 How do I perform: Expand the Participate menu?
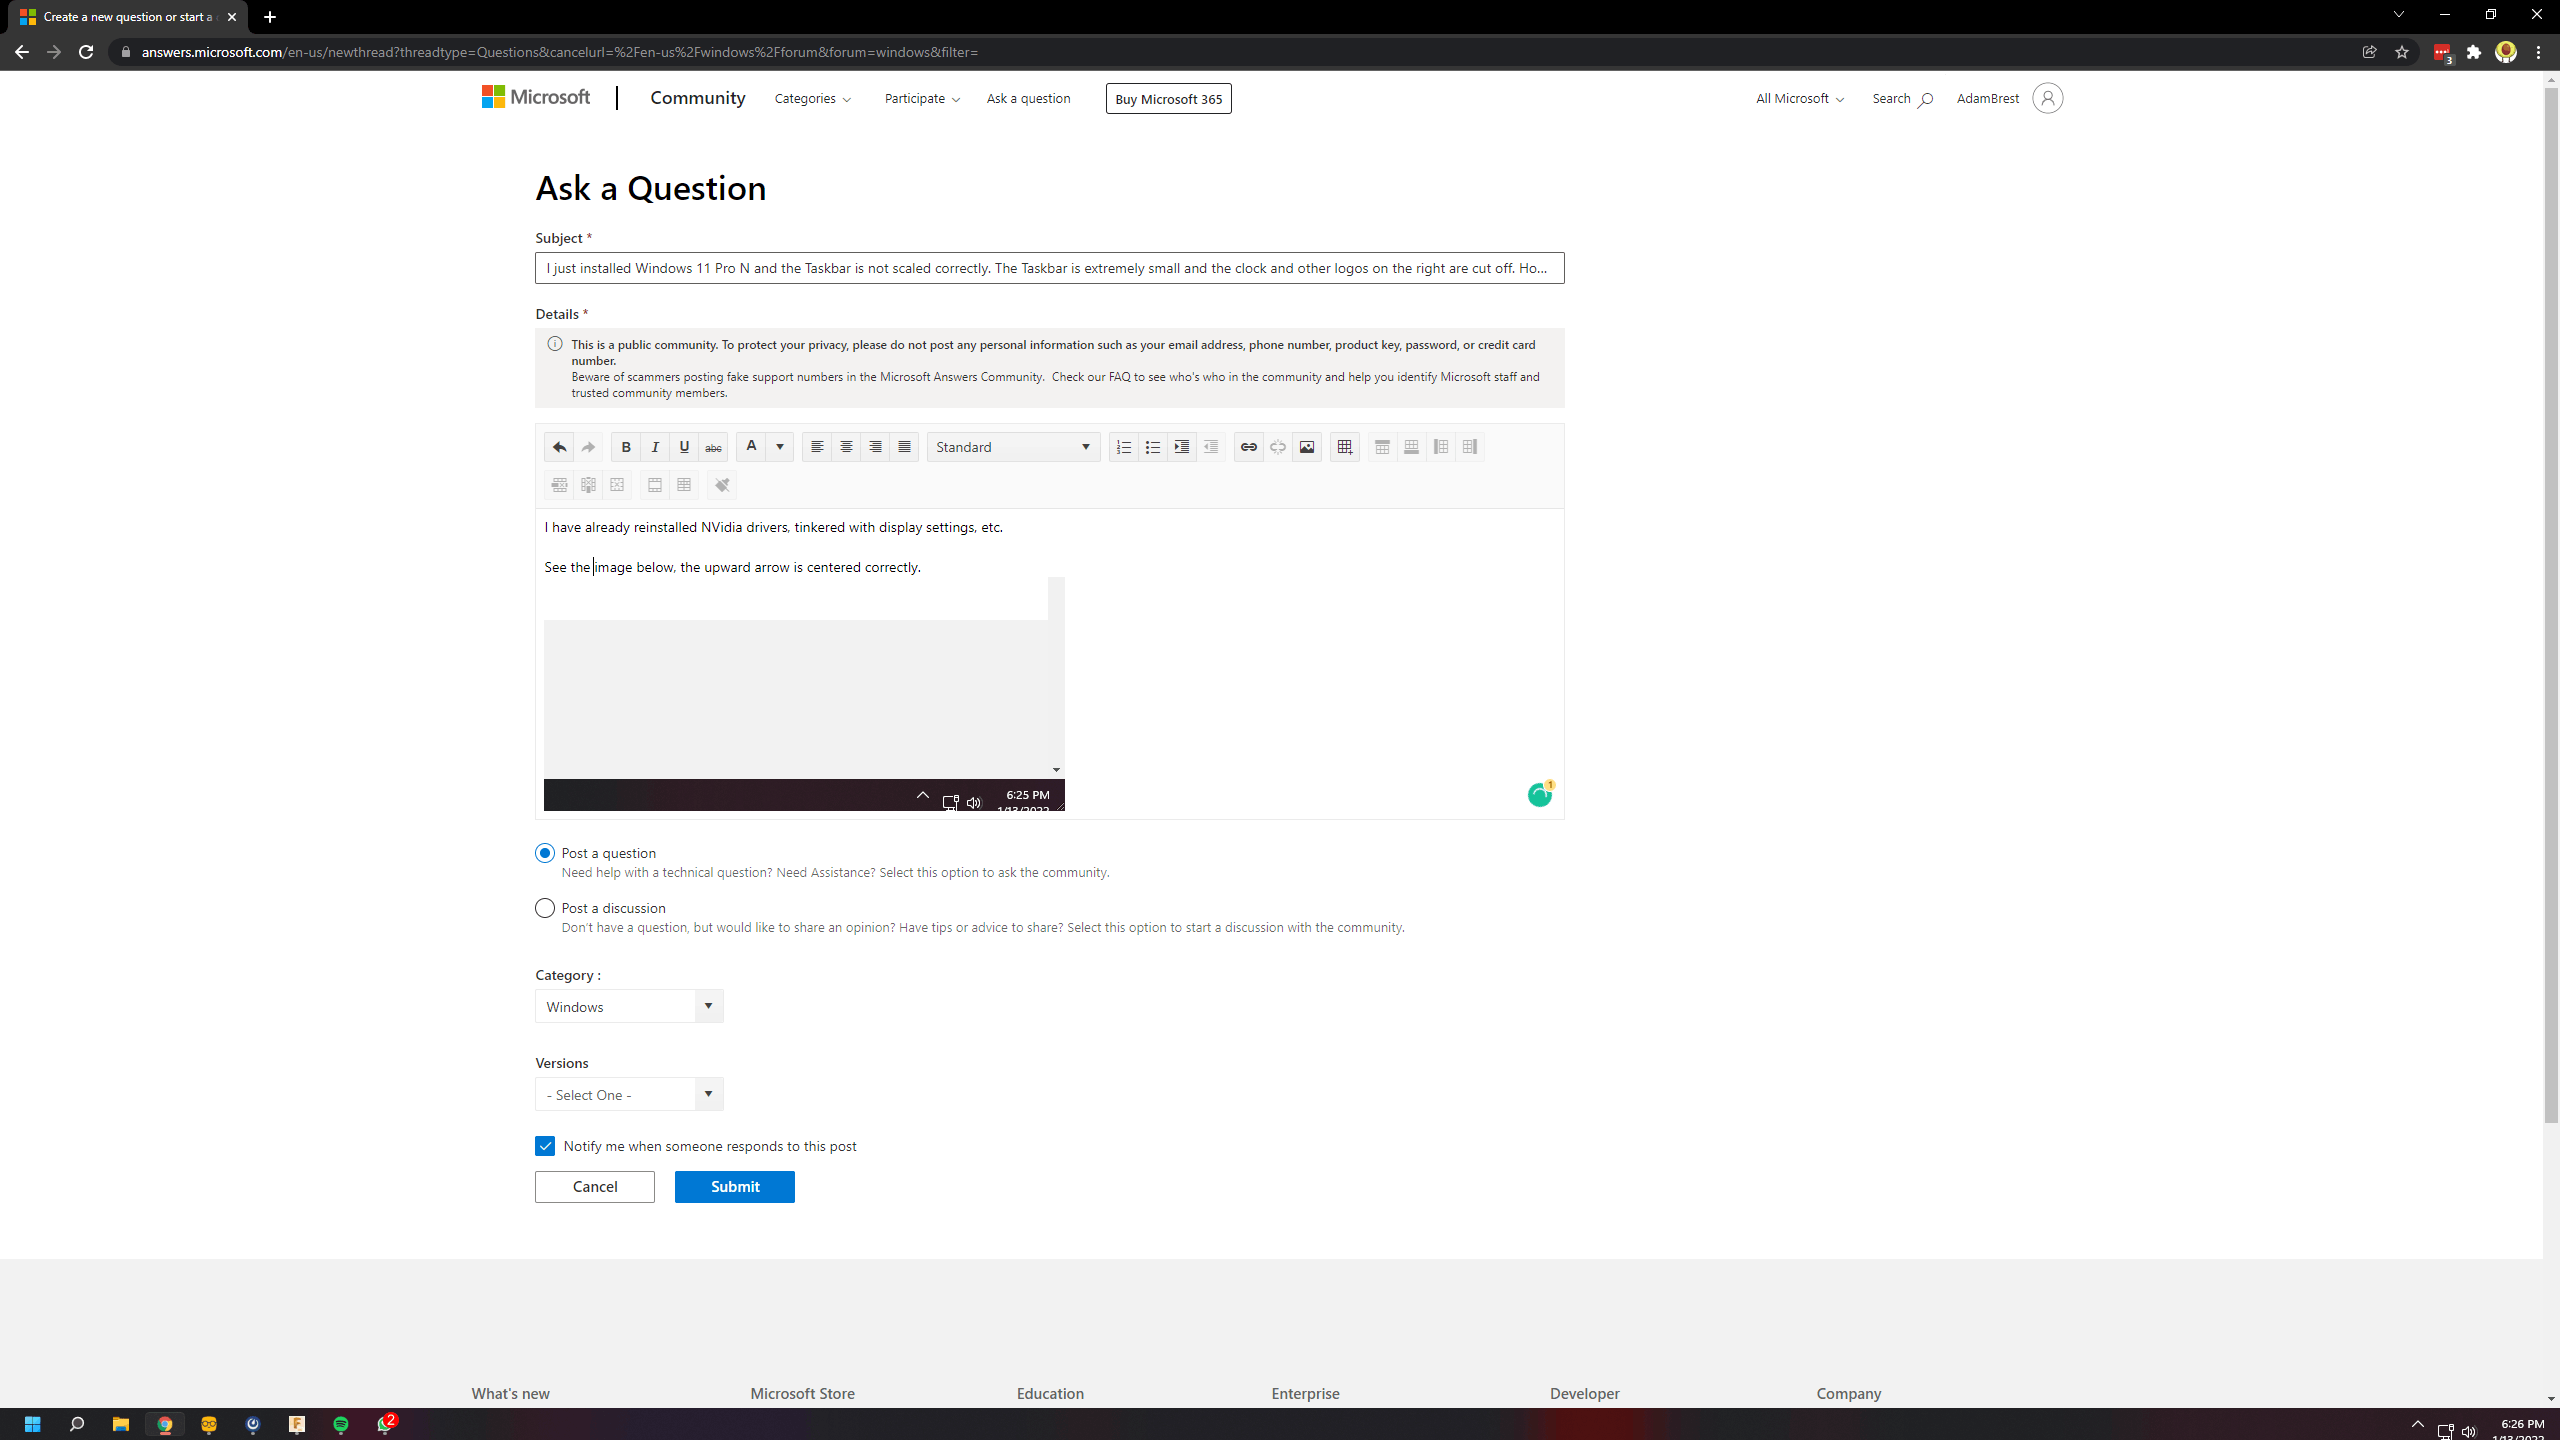pyautogui.click(x=921, y=98)
